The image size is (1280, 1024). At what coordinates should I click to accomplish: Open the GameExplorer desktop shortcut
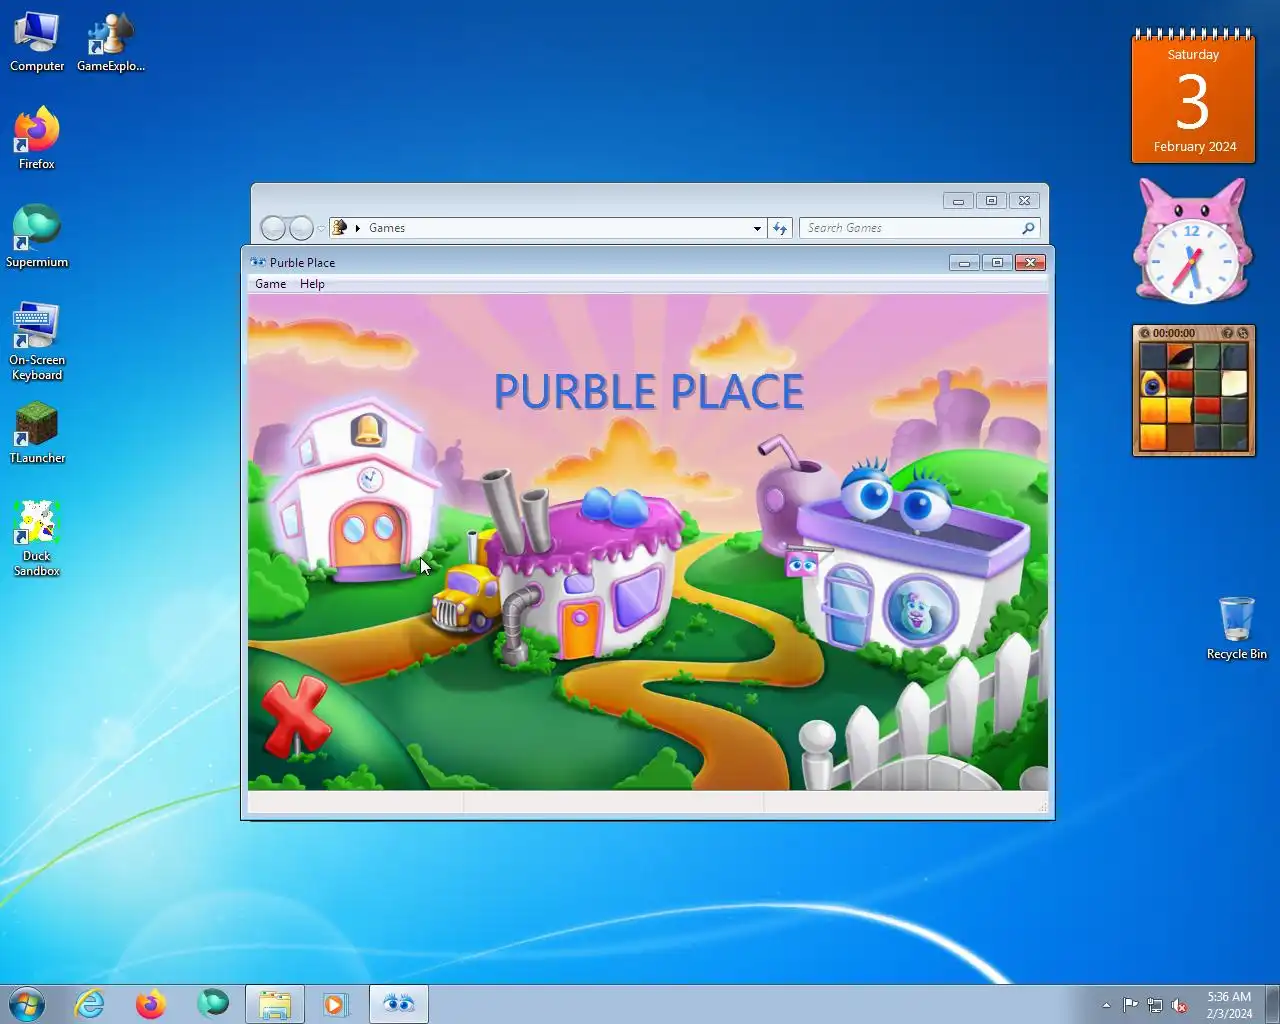click(111, 42)
